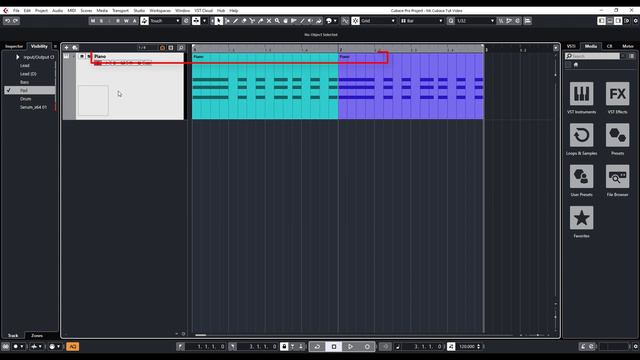Screen dimensions: 640x360
Task: Open the Project menu
Action: [x=41, y=11]
